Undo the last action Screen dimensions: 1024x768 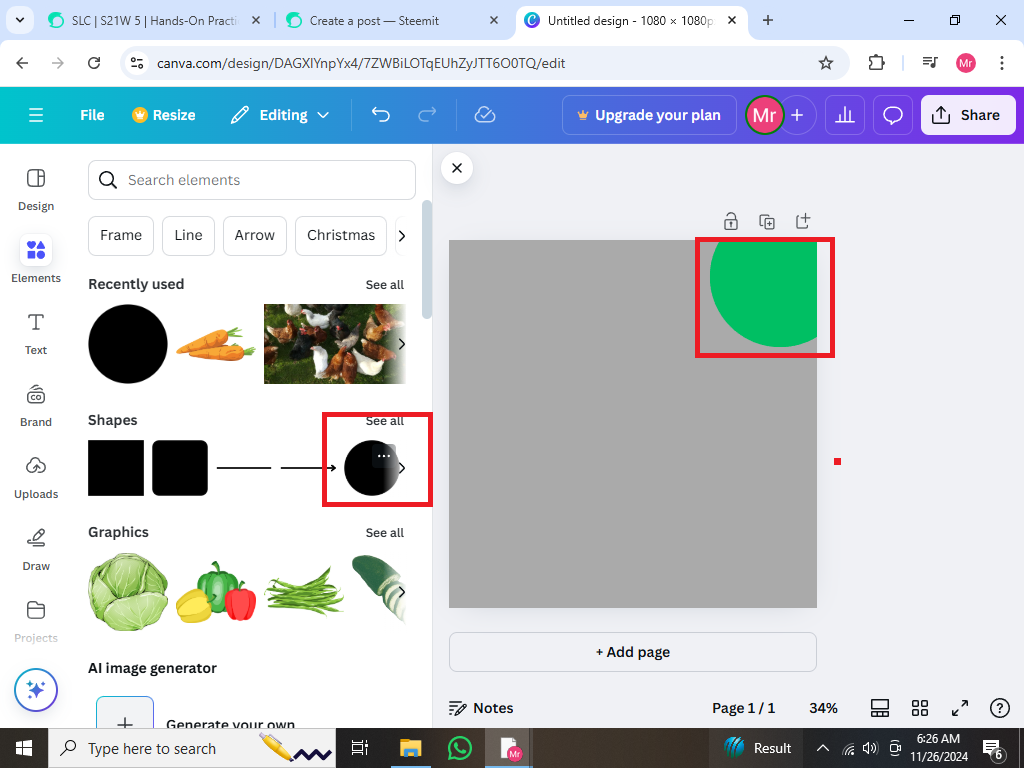[x=381, y=115]
